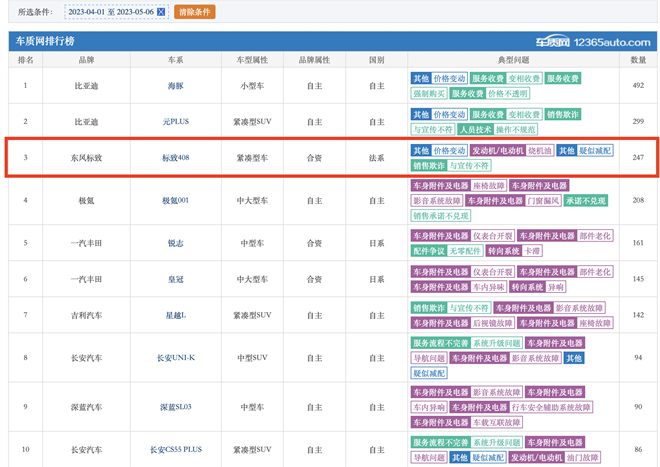Select the 数量 column header
Viewport: 660px width, 467px height.
click(638, 60)
